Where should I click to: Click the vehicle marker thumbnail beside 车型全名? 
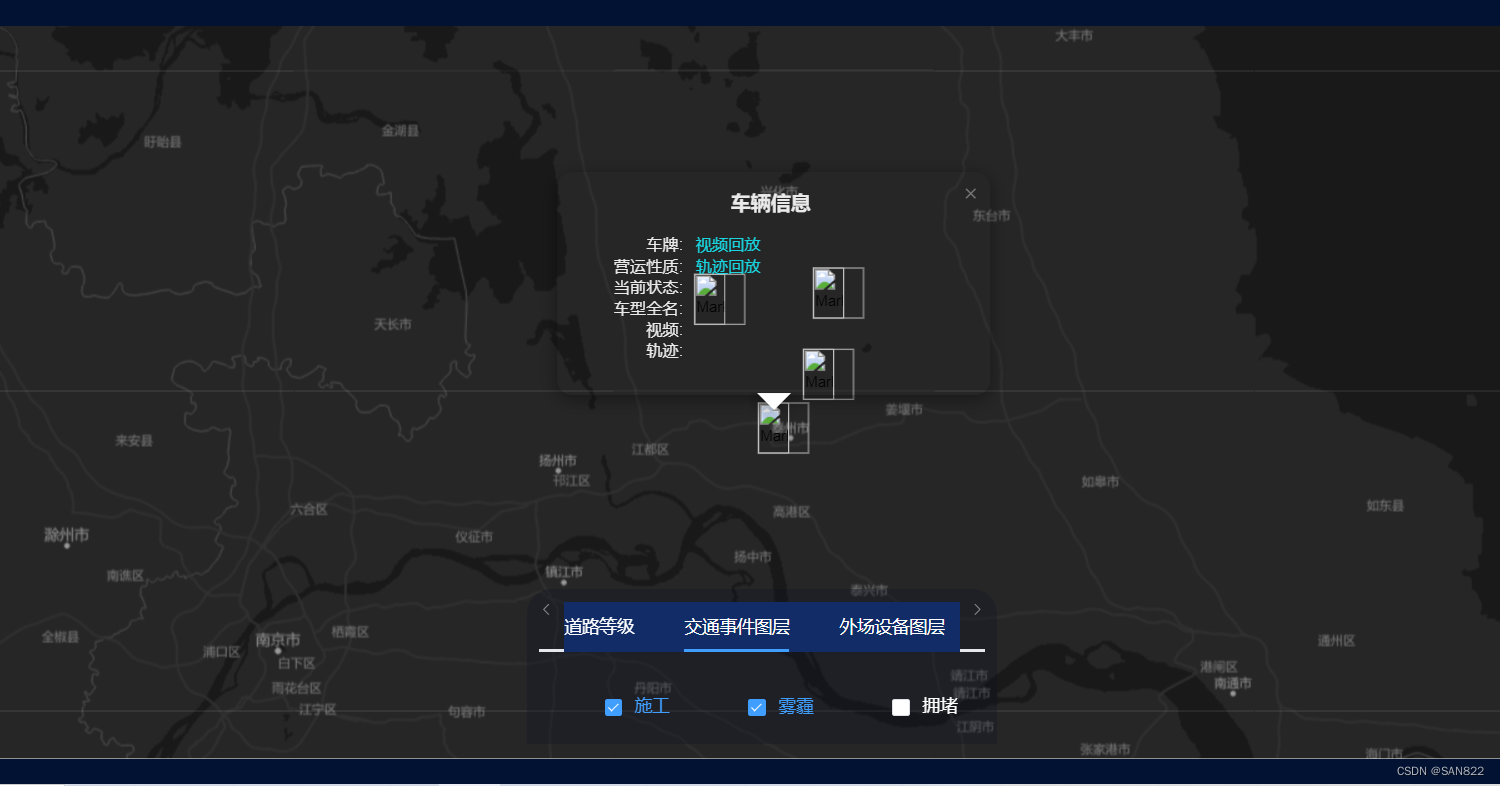719,298
